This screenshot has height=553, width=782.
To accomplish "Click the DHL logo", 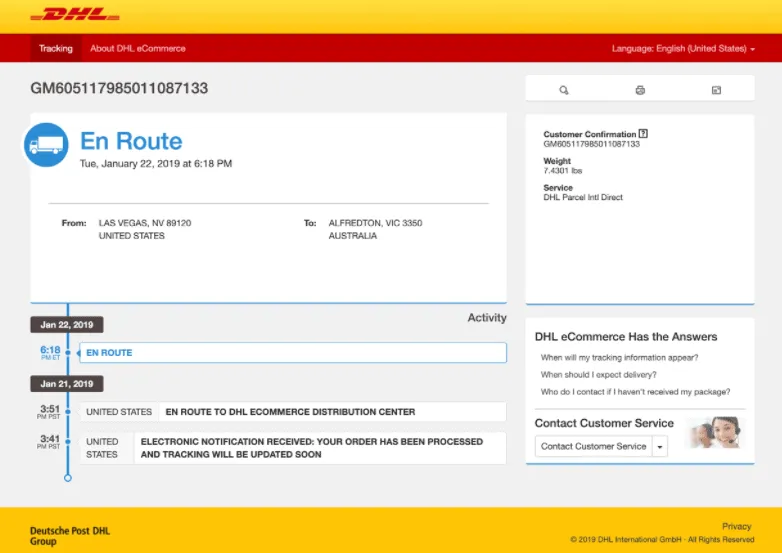I will [75, 14].
